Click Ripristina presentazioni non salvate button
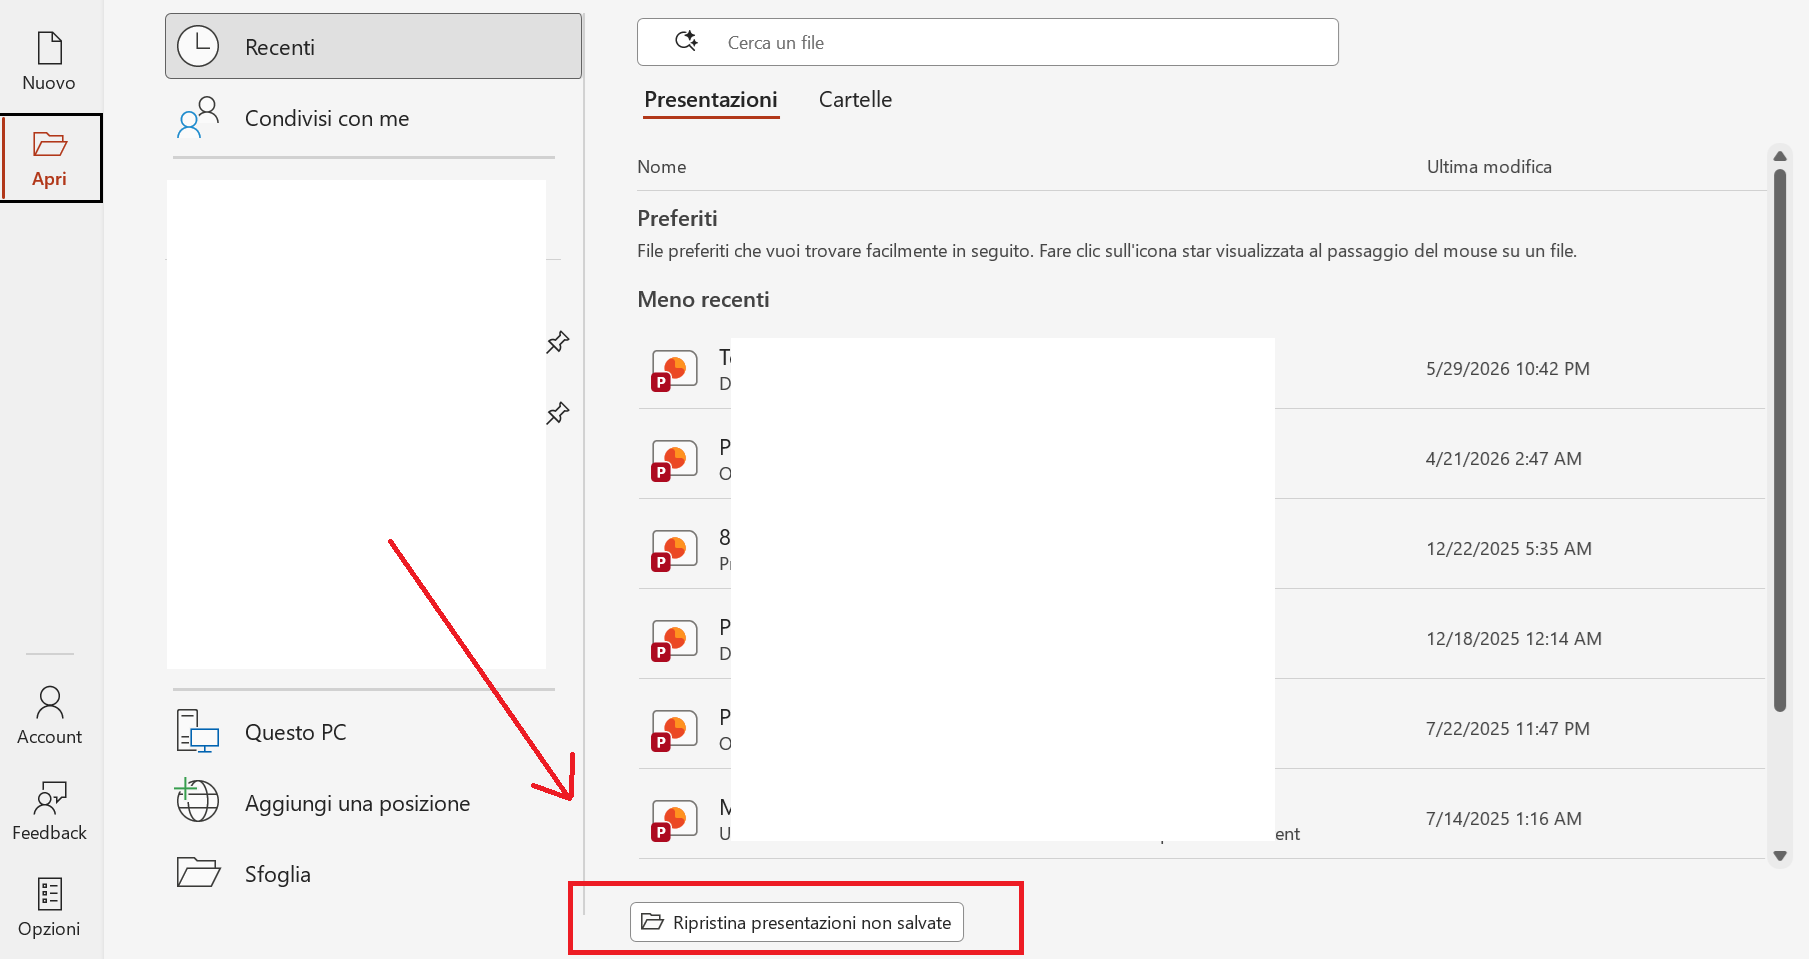Image resolution: width=1809 pixels, height=959 pixels. click(797, 922)
